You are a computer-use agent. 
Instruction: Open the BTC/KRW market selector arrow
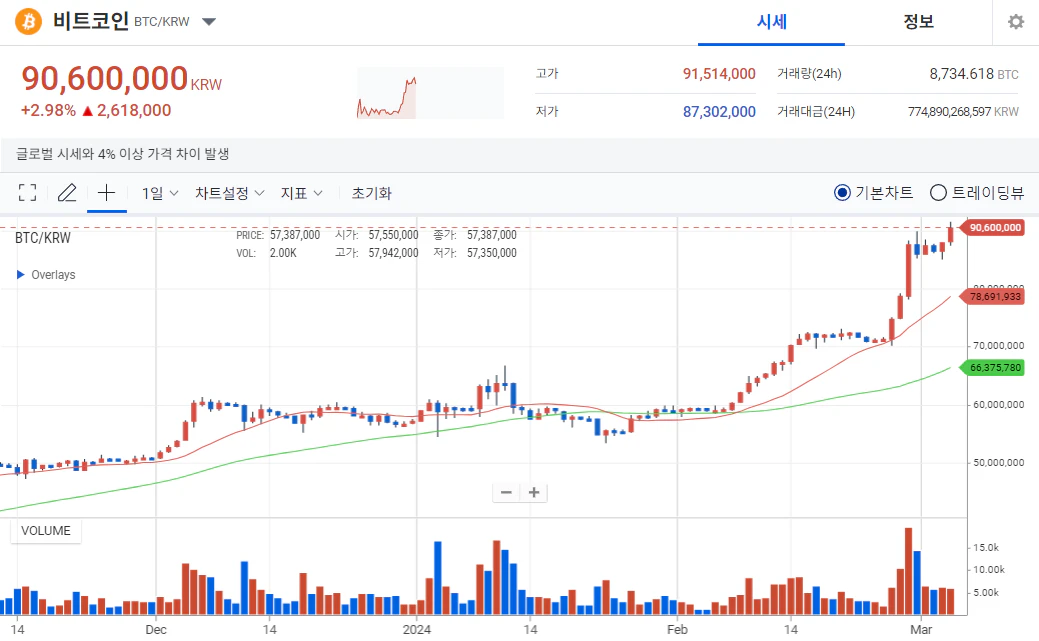209,22
